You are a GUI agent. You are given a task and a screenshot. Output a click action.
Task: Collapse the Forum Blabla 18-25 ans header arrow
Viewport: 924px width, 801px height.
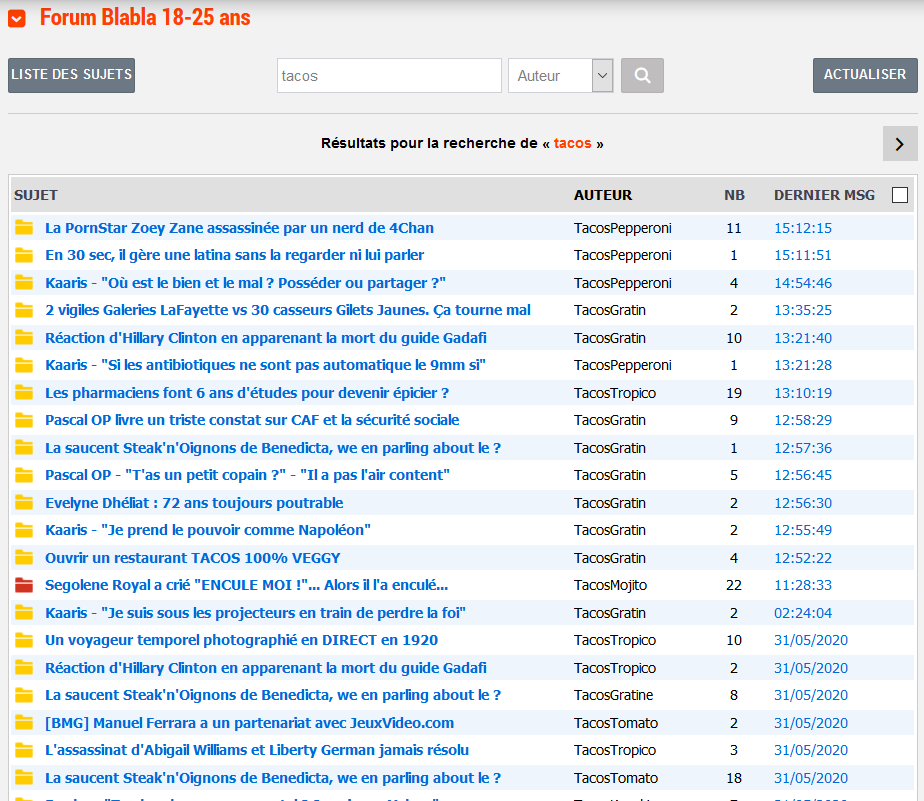click(x=17, y=18)
